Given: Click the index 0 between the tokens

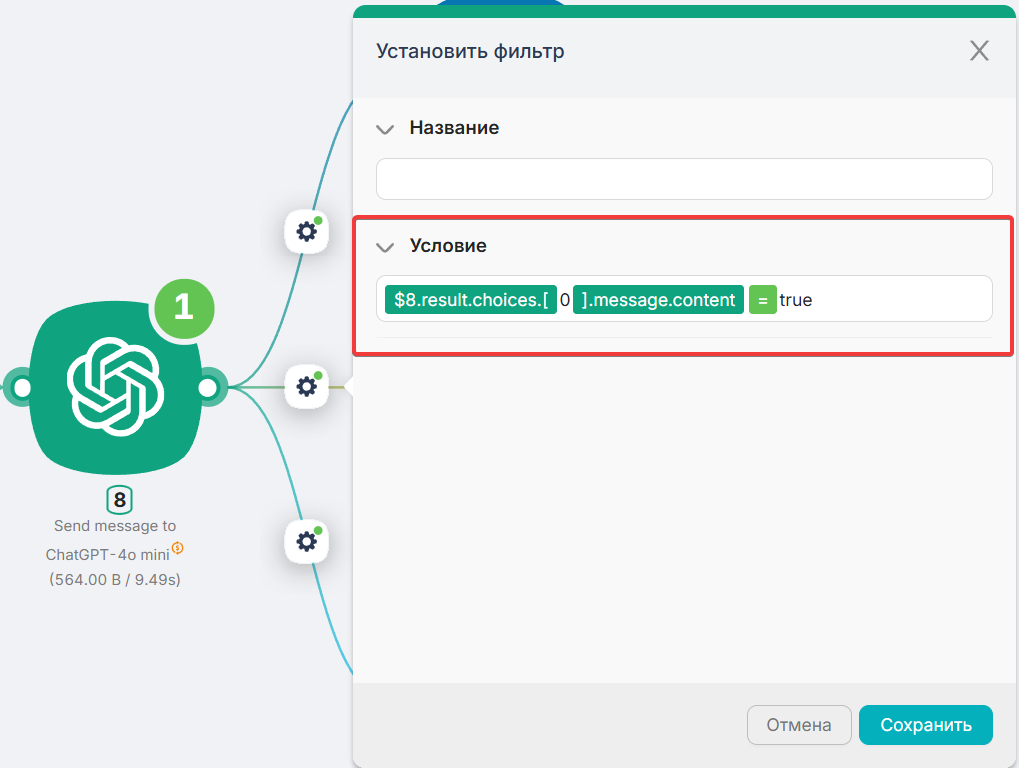Looking at the screenshot, I should pos(565,299).
